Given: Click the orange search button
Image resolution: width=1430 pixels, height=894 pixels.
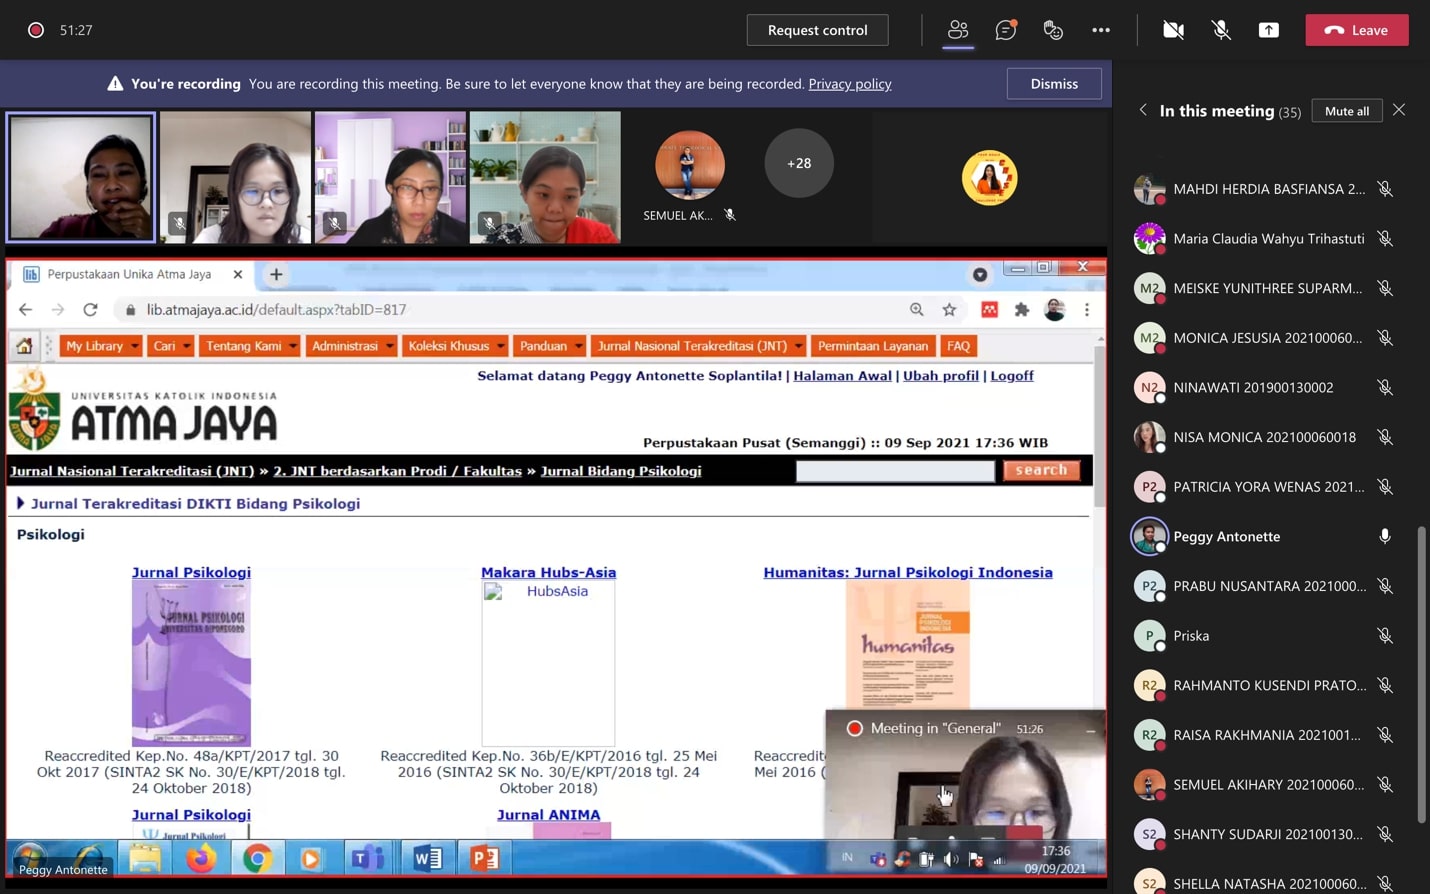Looking at the screenshot, I should point(1041,470).
